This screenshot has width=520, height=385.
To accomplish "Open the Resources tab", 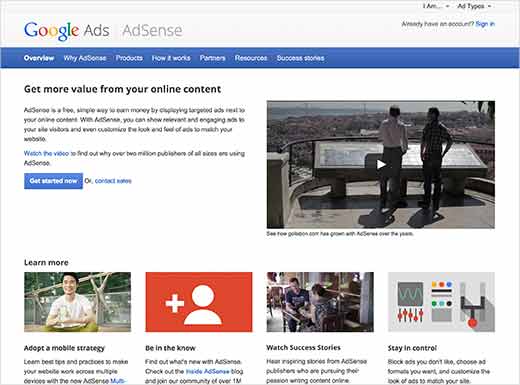I will pos(251,58).
